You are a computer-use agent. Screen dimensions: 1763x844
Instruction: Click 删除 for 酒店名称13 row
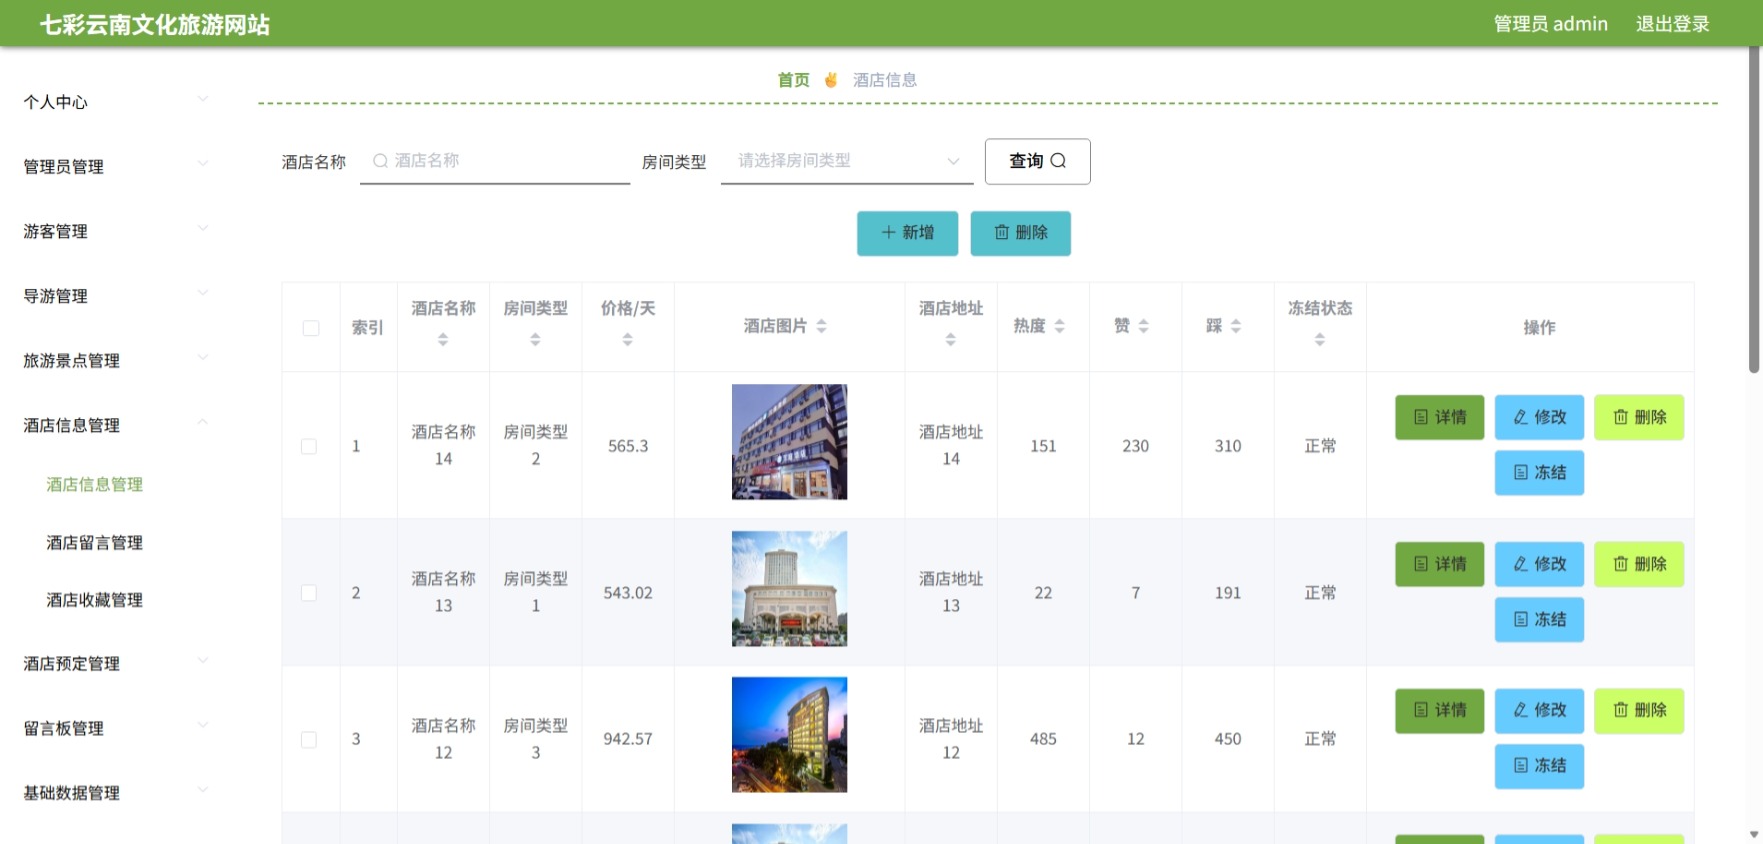pyautogui.click(x=1639, y=564)
